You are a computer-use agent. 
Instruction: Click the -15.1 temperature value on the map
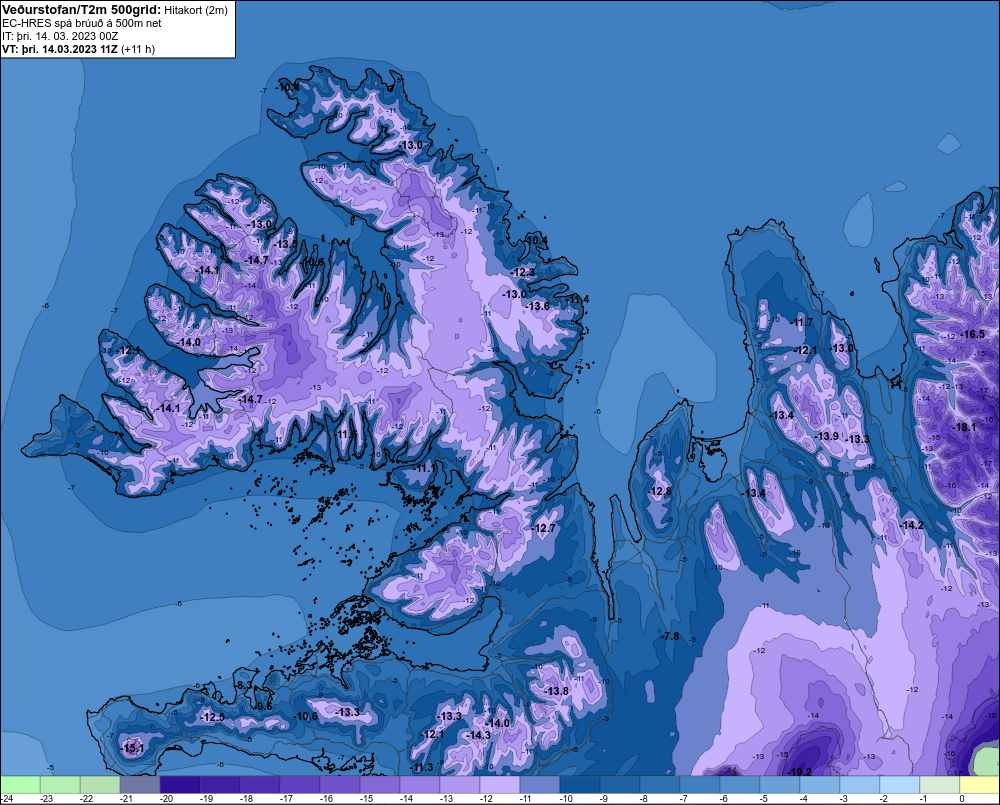click(x=132, y=748)
